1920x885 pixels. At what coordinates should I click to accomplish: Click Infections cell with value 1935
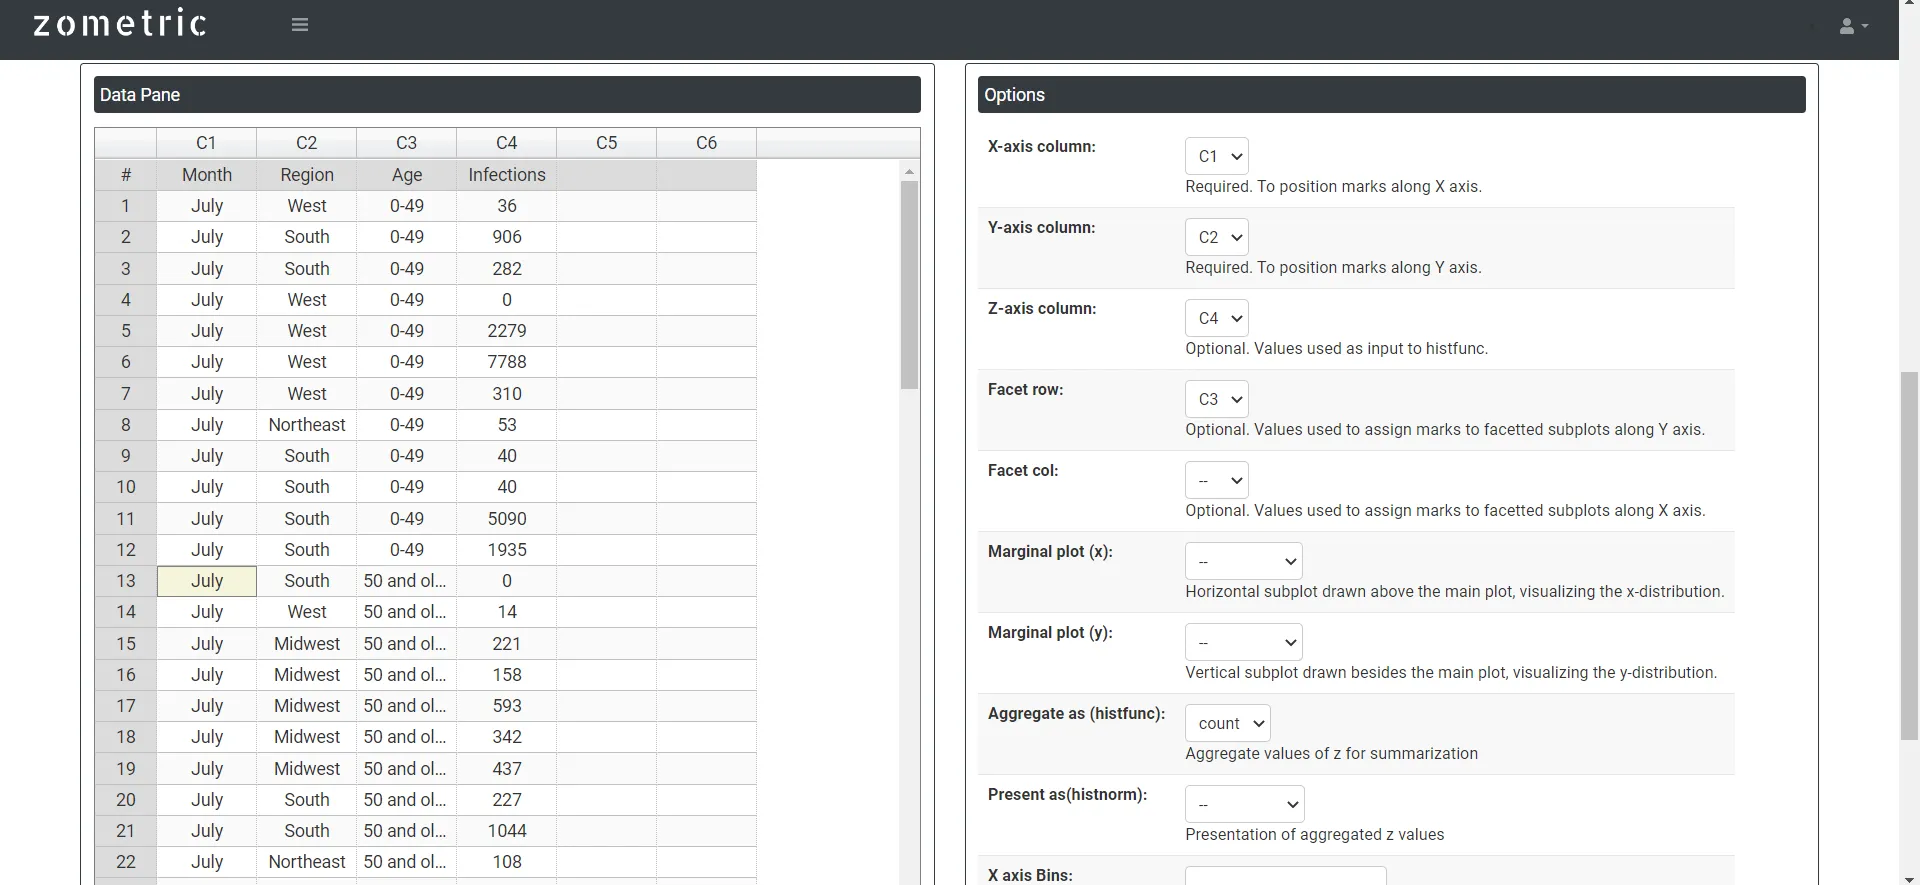coord(507,550)
